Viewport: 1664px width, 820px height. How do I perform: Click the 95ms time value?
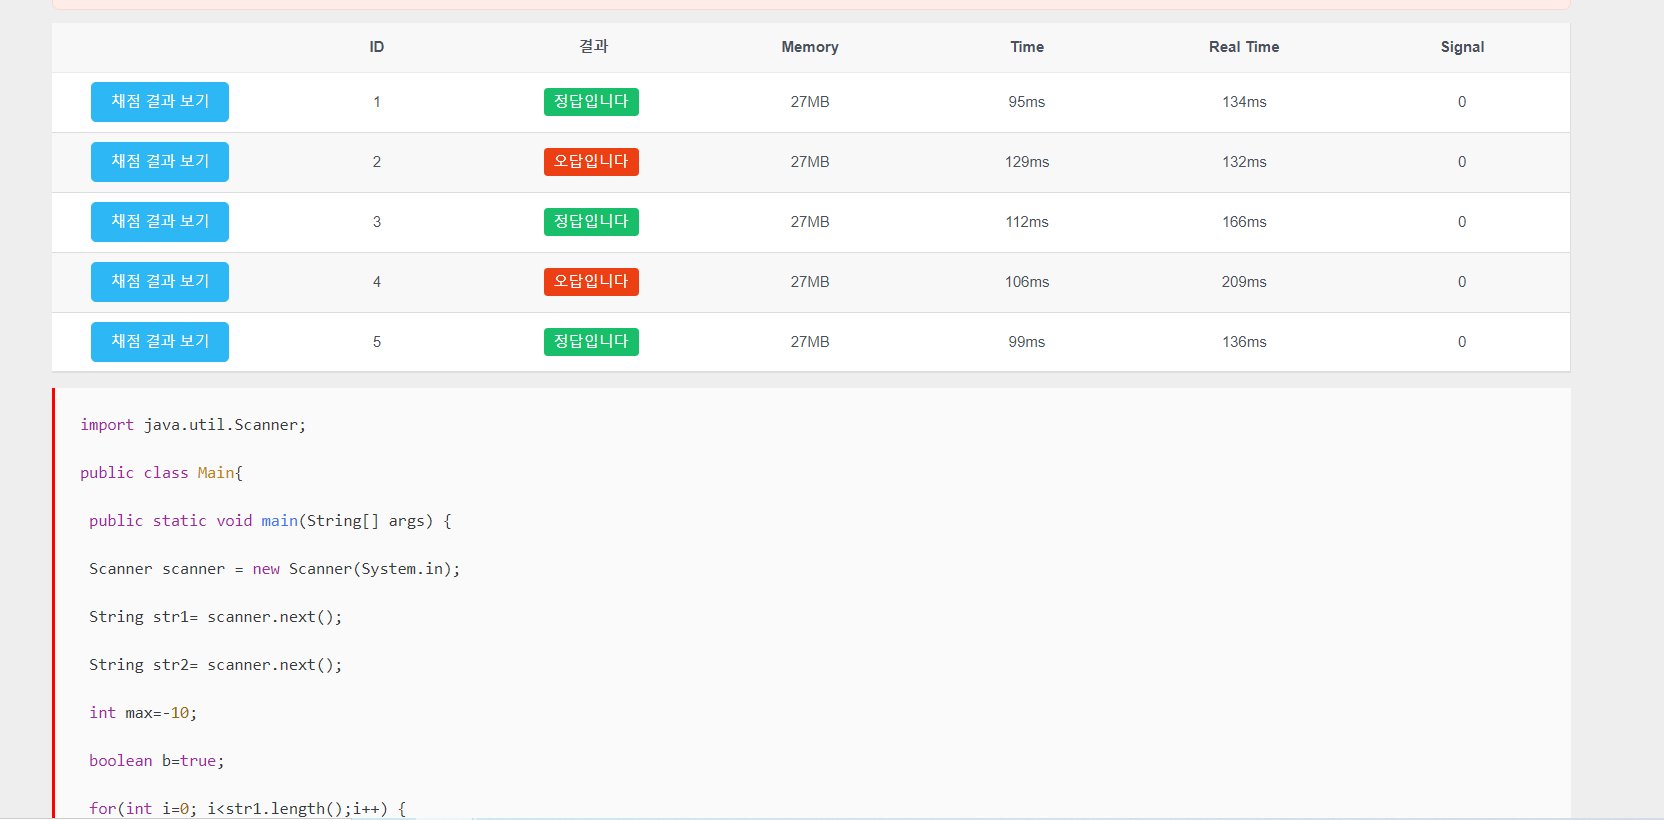[1027, 102]
